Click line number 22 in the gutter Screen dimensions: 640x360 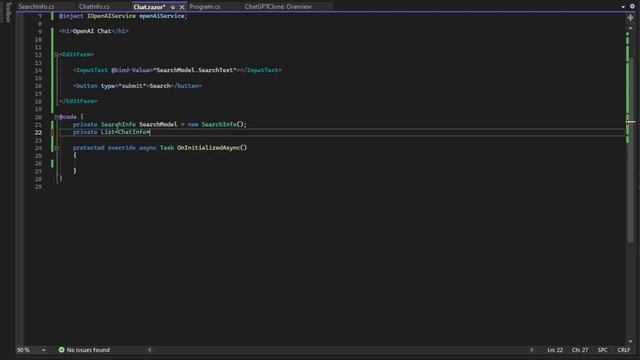(x=38, y=133)
